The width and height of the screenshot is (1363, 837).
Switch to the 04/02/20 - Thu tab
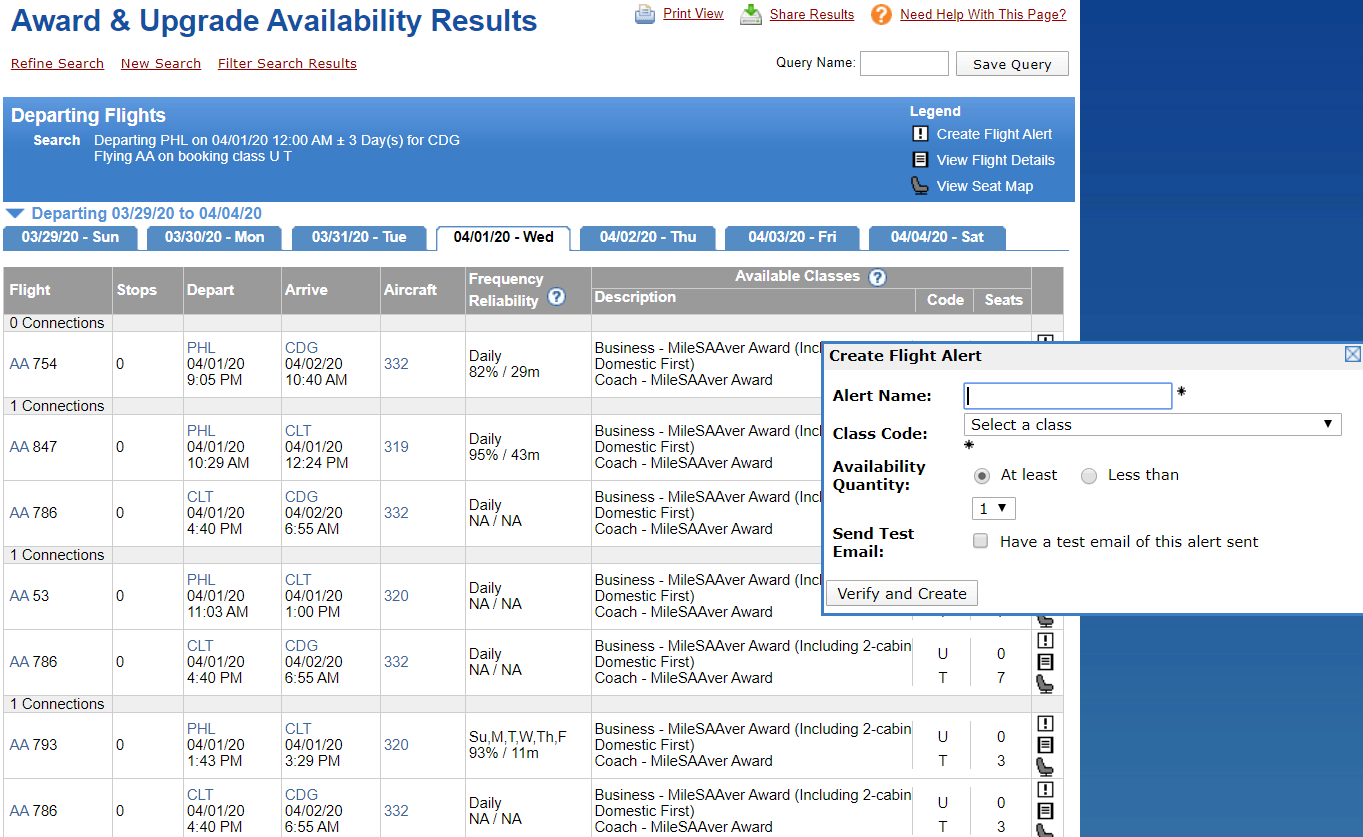click(x=648, y=238)
